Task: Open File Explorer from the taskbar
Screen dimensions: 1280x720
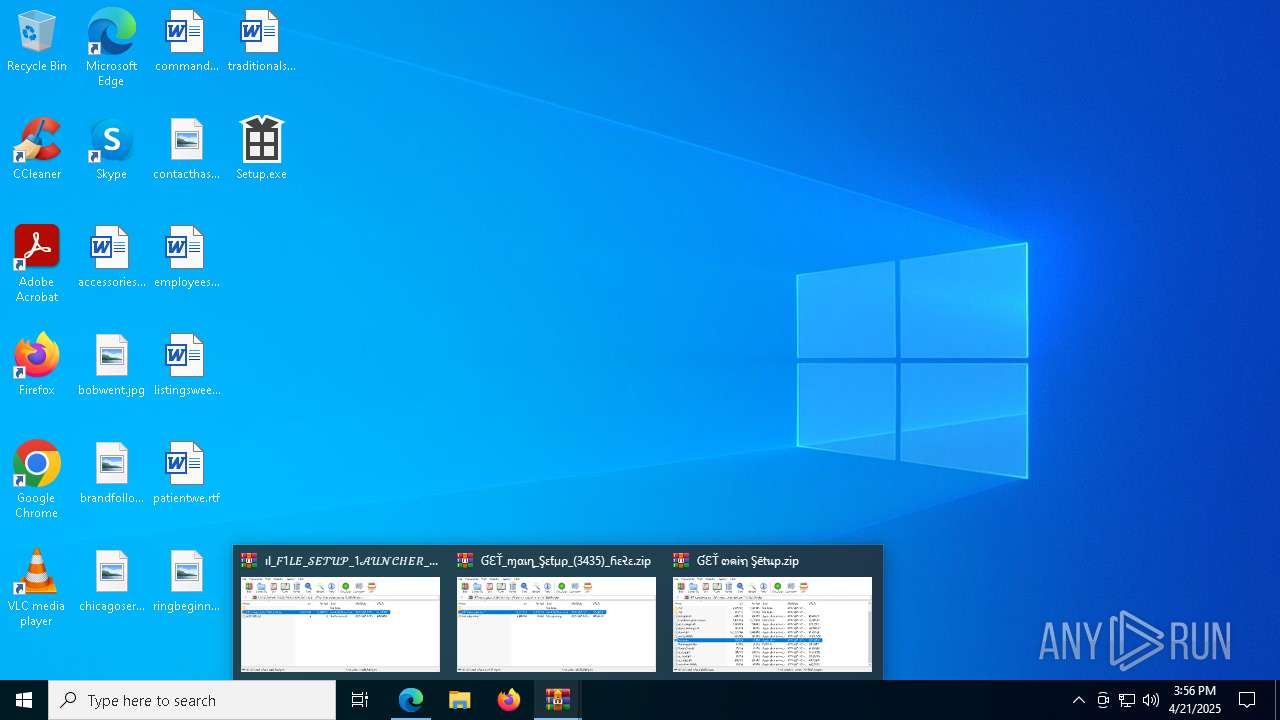Action: coord(460,700)
